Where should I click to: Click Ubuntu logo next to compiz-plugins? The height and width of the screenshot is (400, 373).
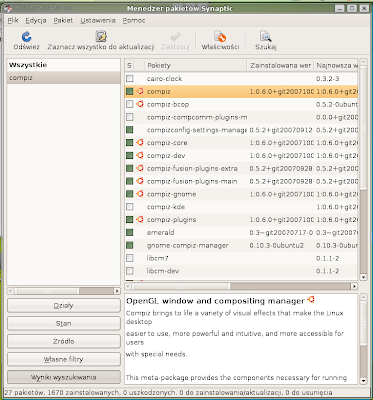tap(140, 219)
